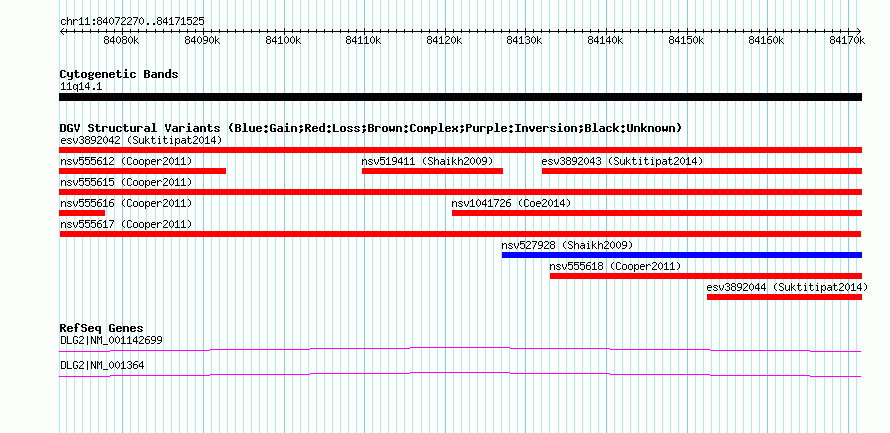Image resolution: width=890 pixels, height=433 pixels.
Task: Open variant label nsv555616 (Cooper2011)
Action: 126,203
